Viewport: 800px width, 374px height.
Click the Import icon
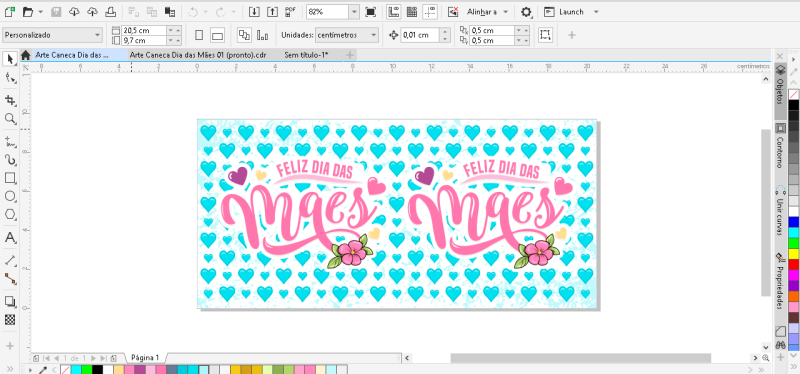click(255, 12)
